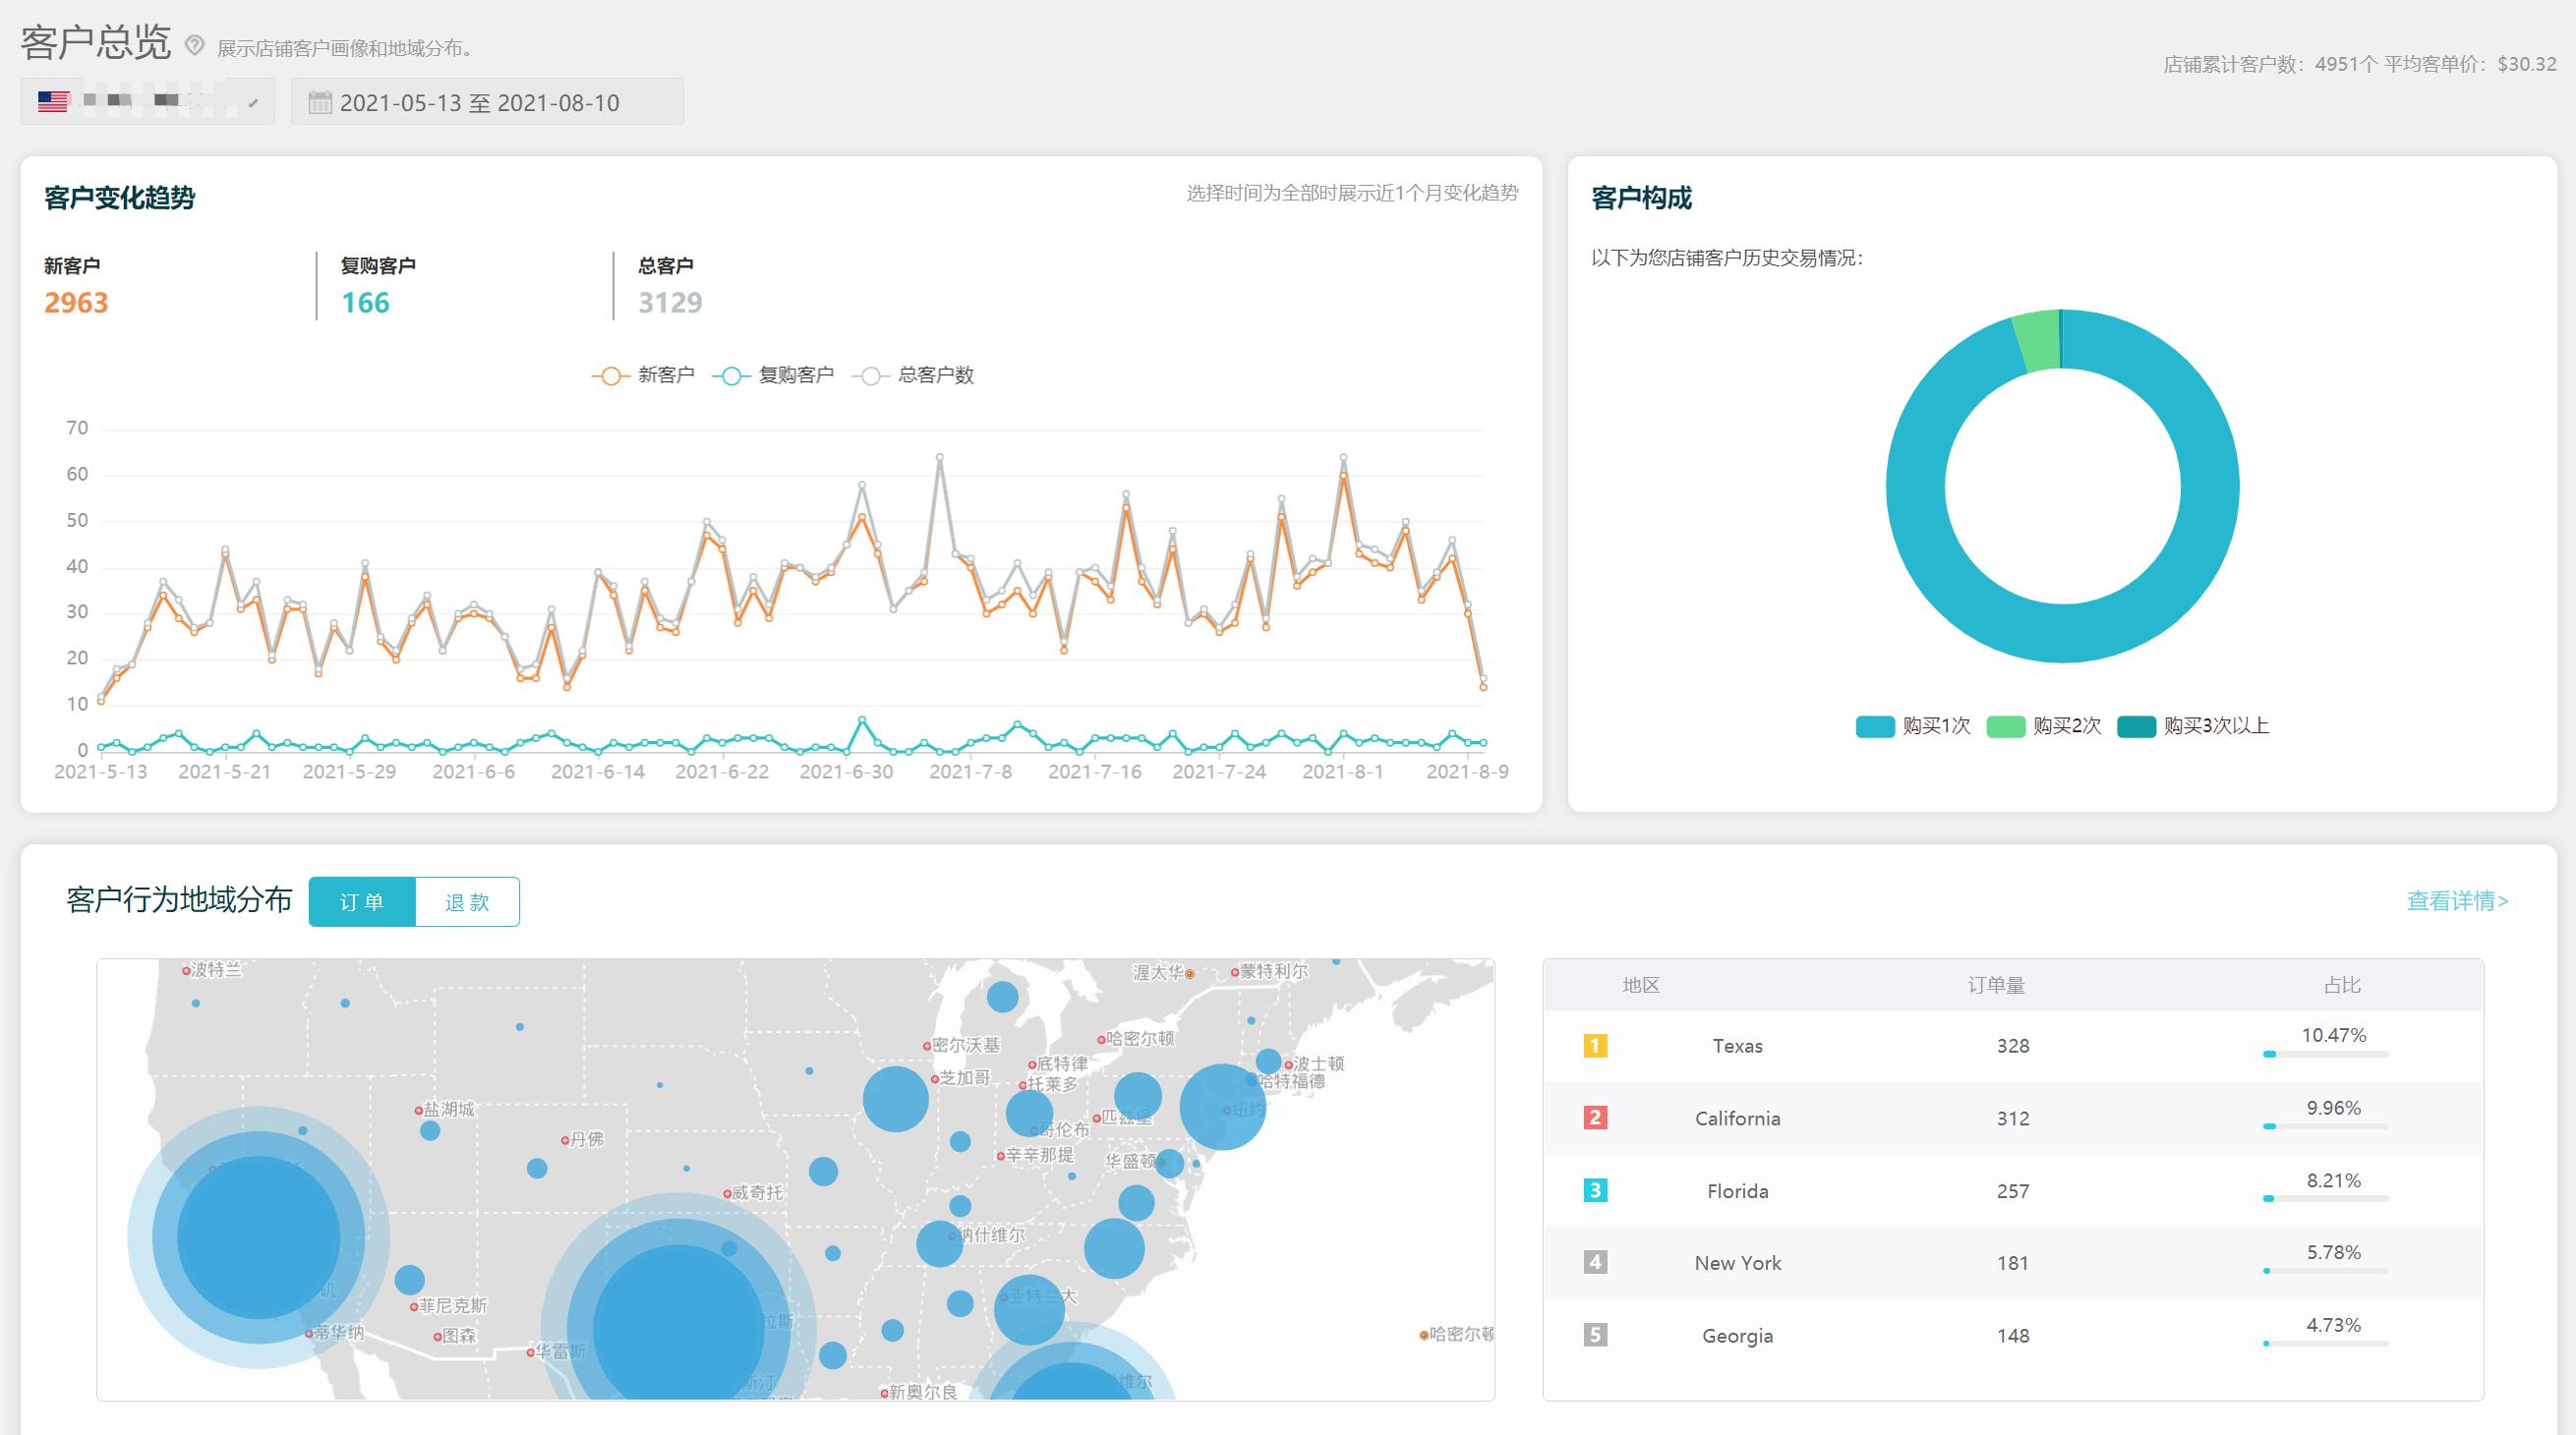Switch to the 订单 tab
This screenshot has height=1435, width=2576.
click(362, 902)
